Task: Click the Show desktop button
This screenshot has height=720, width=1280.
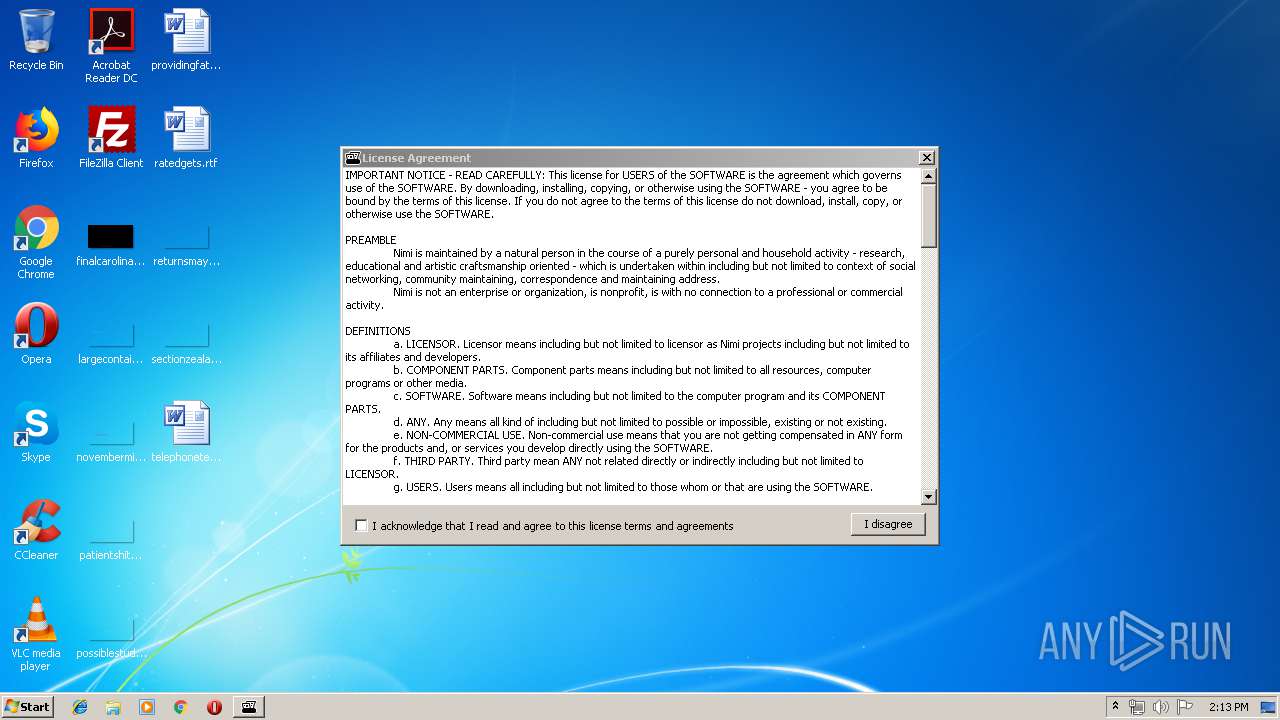Action: point(1269,707)
